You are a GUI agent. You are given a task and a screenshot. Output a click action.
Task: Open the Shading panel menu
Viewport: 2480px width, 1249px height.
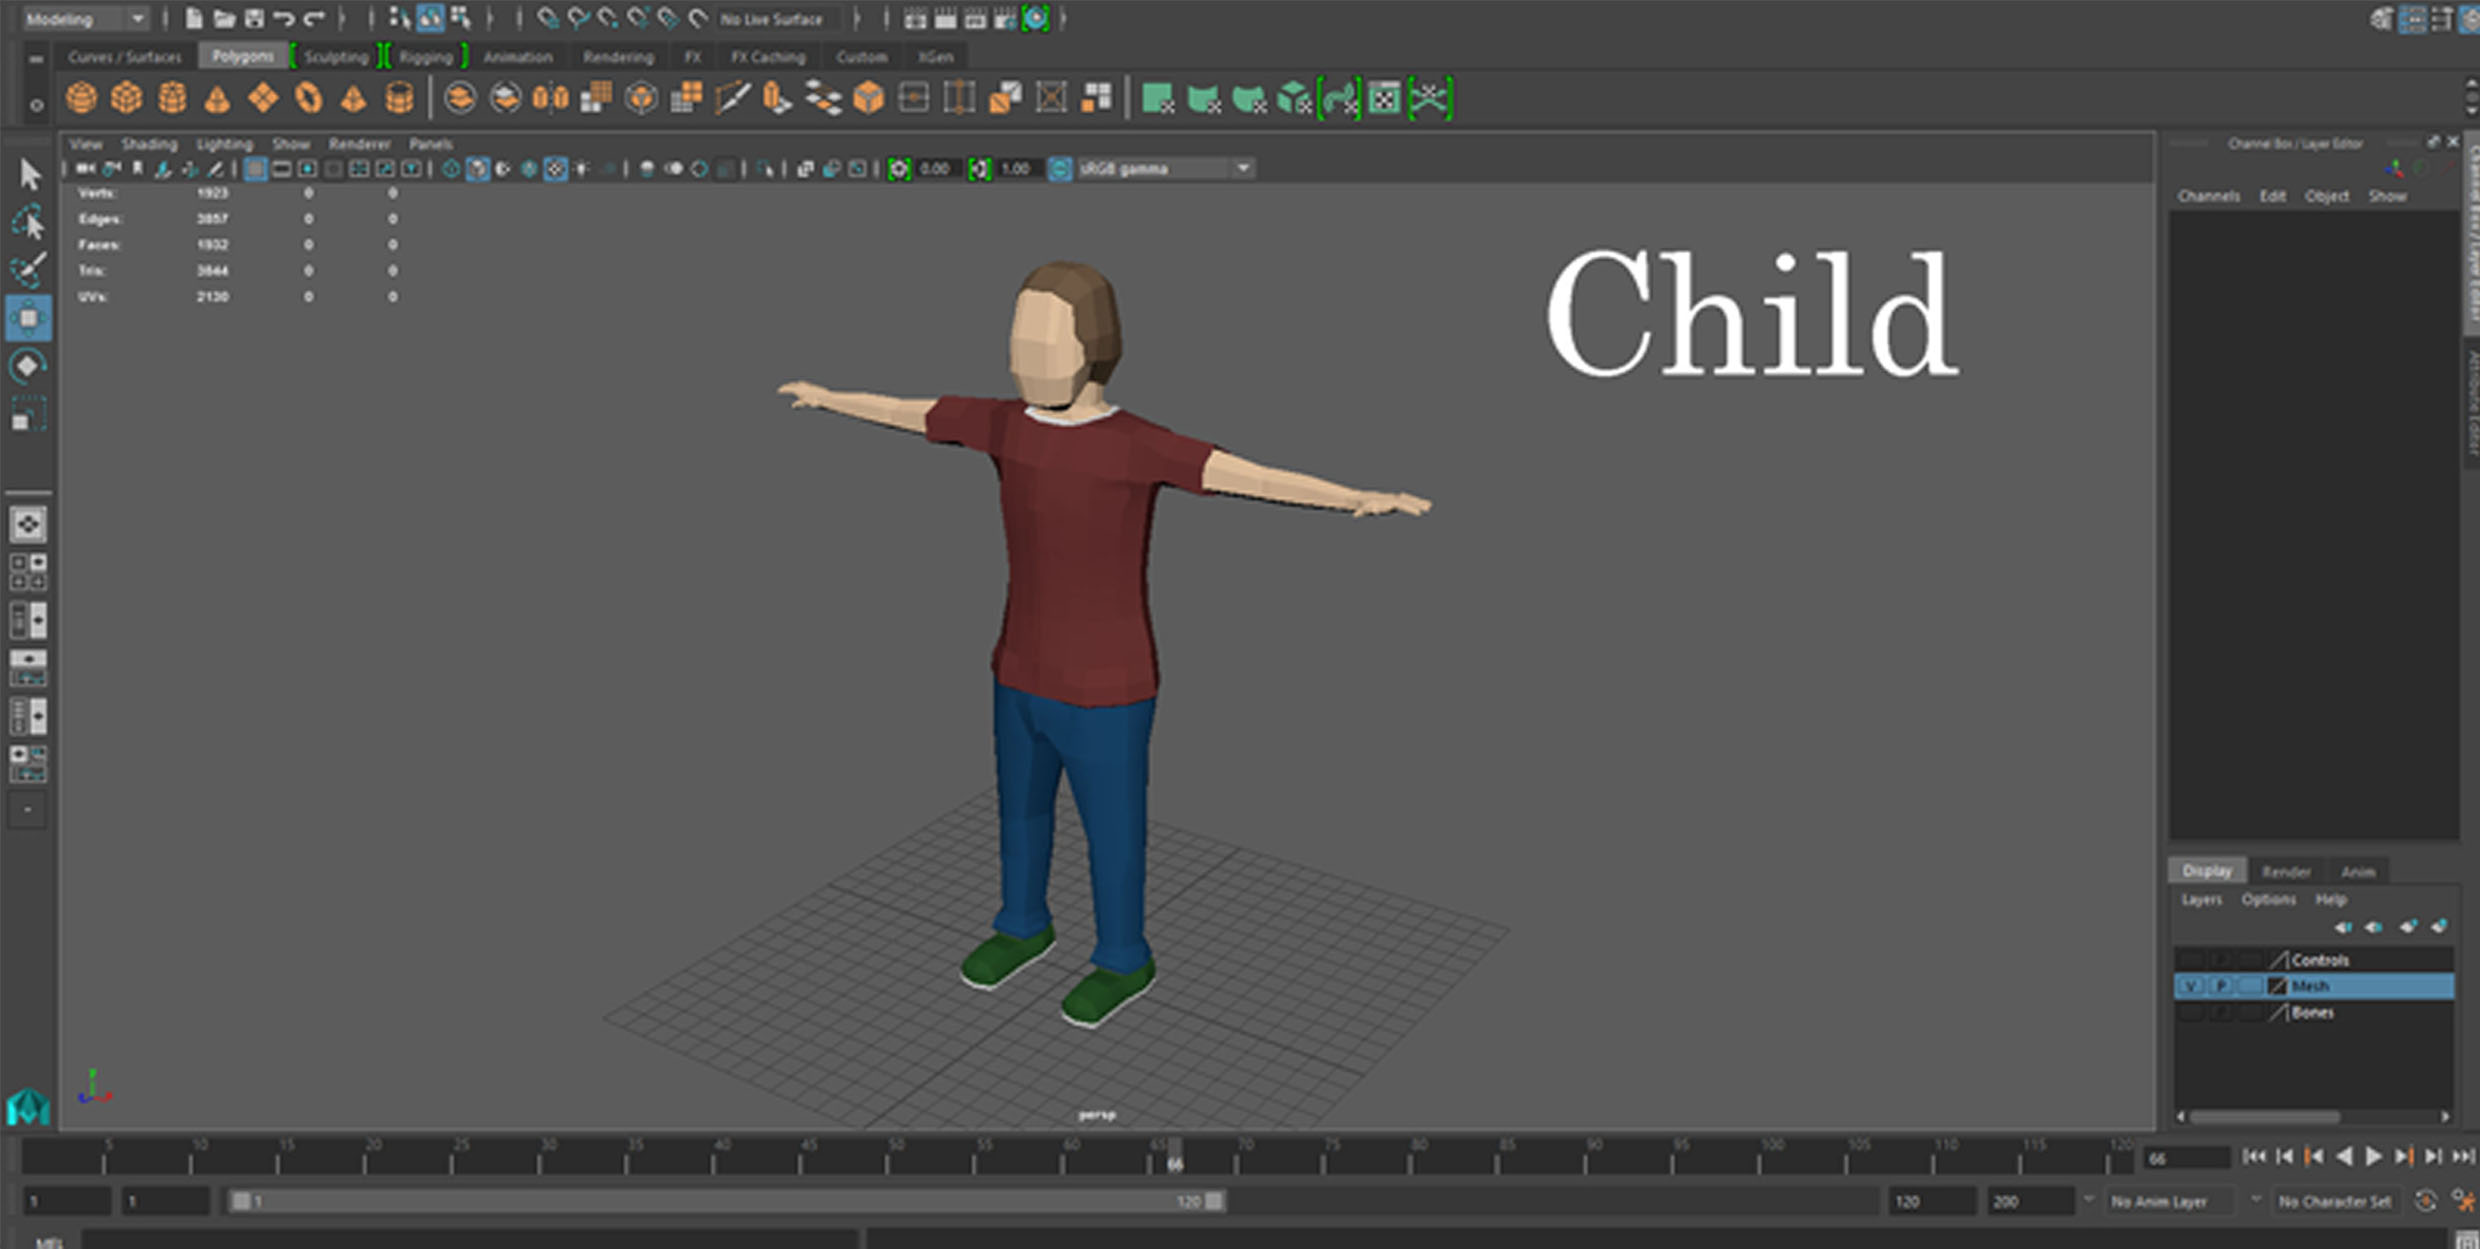(x=149, y=144)
